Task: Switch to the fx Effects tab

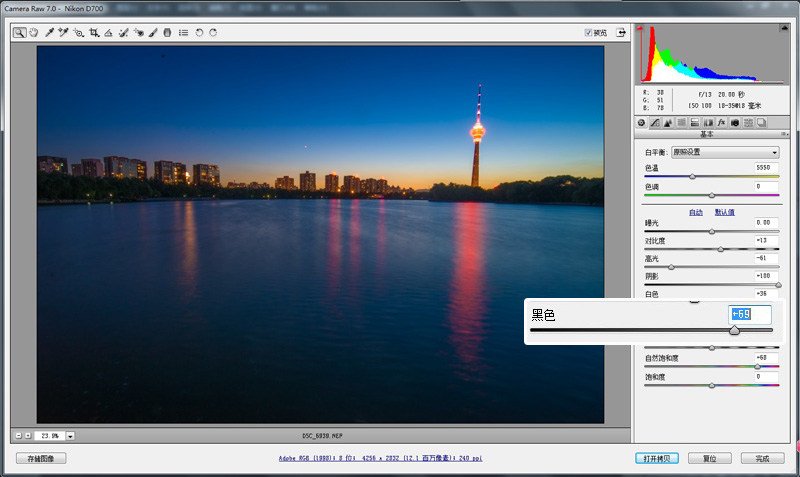Action: point(721,123)
